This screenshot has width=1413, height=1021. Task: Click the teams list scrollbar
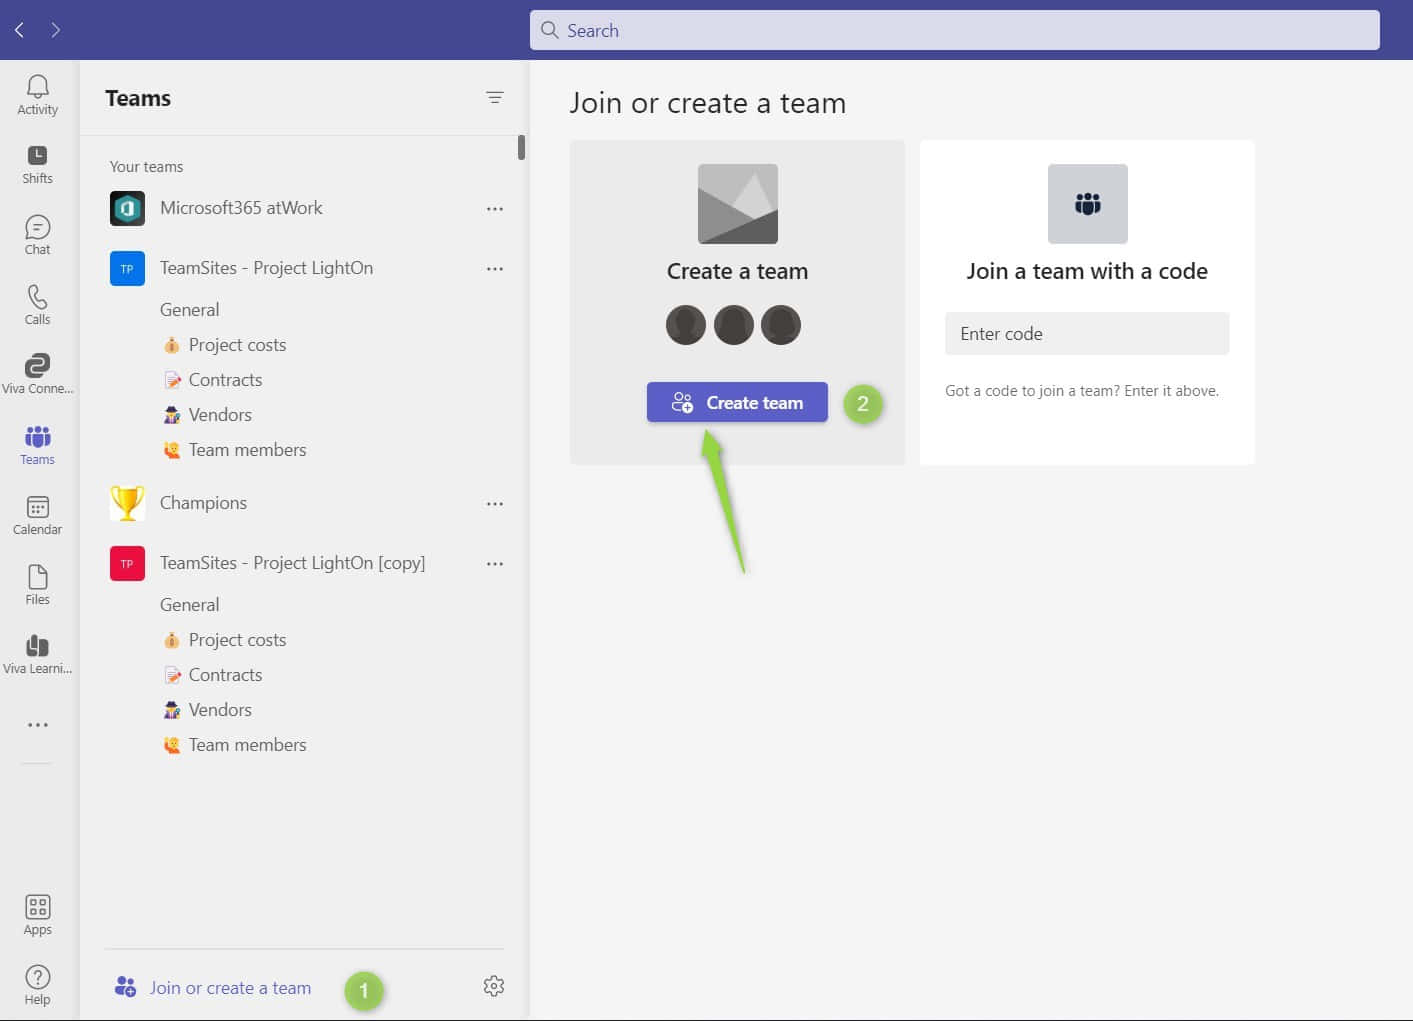tap(521, 148)
